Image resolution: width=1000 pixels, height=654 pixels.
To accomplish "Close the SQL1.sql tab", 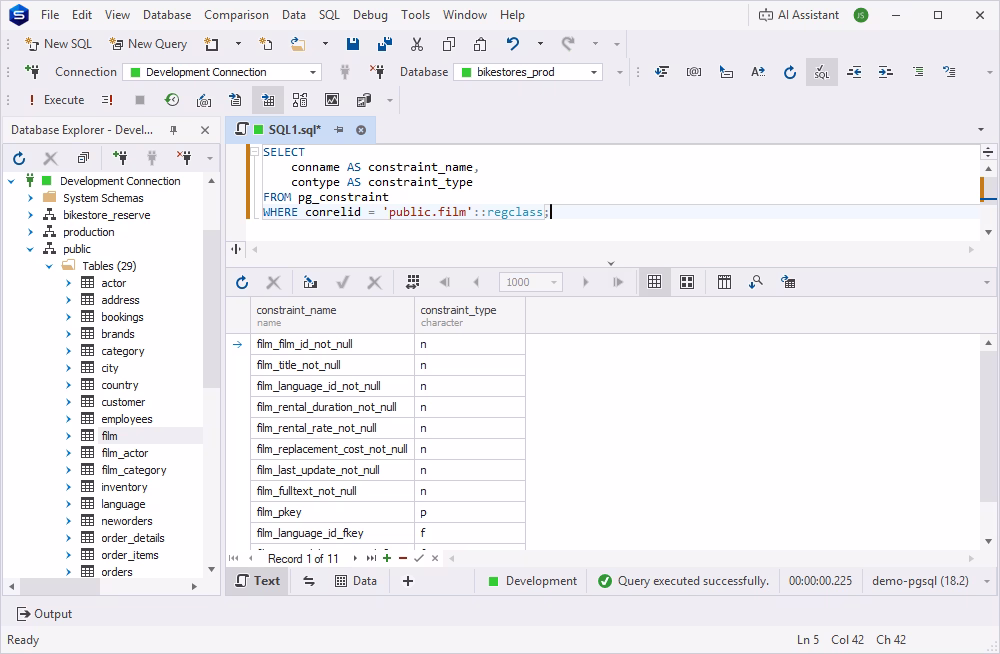I will pos(361,130).
